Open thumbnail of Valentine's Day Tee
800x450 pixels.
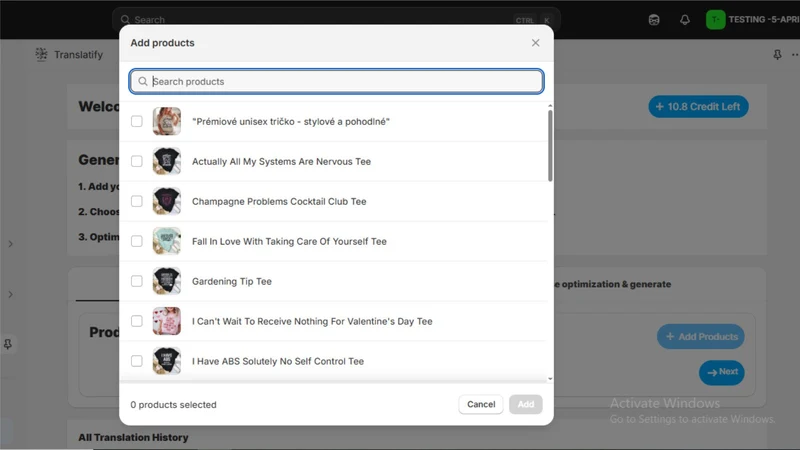pyautogui.click(x=167, y=321)
